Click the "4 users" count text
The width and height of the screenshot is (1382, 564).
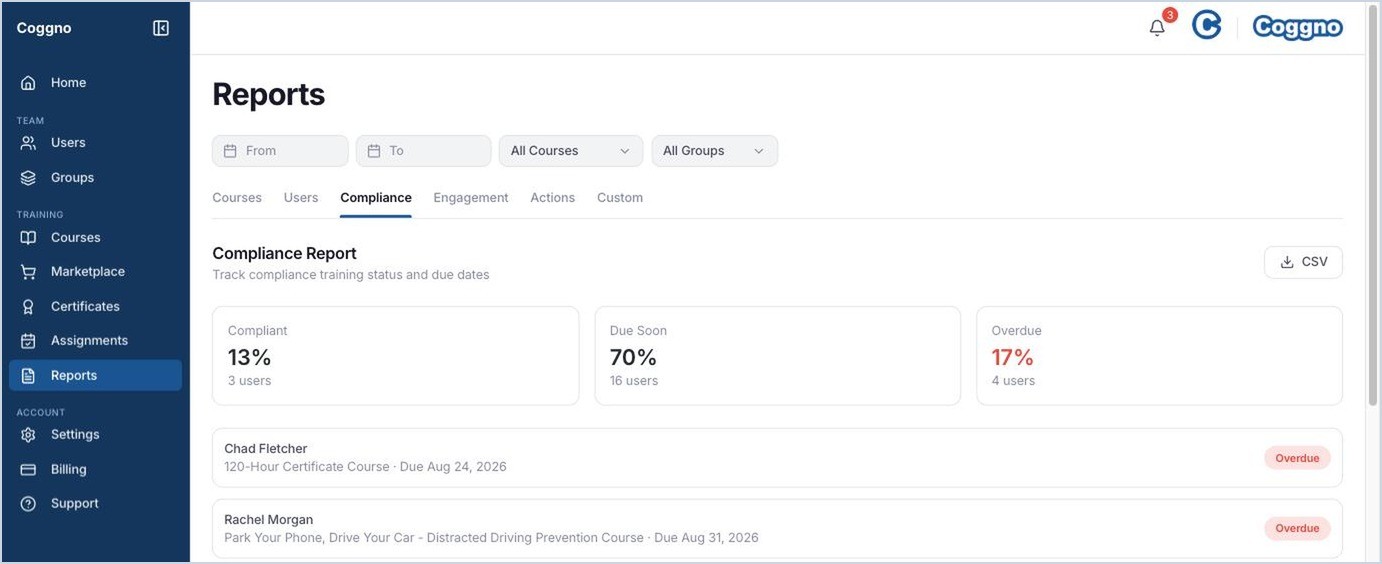(1013, 381)
